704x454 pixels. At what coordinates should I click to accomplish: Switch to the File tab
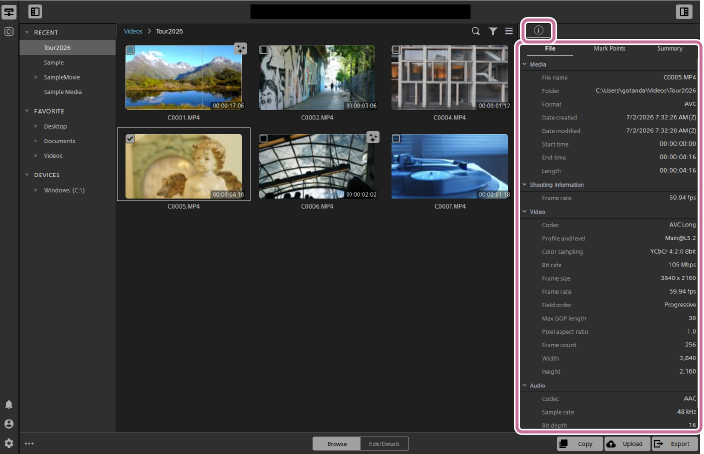click(x=550, y=48)
